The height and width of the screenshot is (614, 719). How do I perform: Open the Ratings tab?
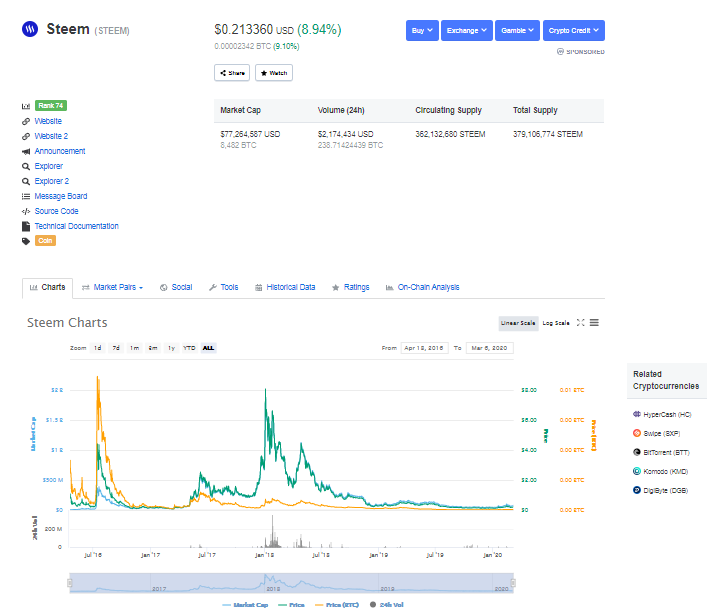(351, 288)
